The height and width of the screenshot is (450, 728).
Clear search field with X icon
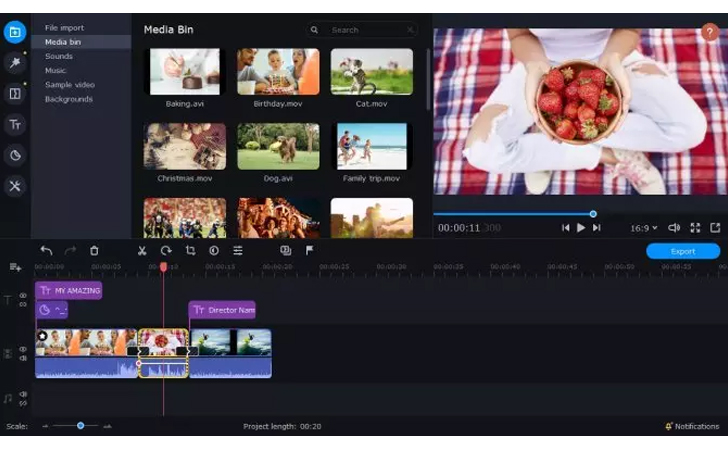(410, 30)
